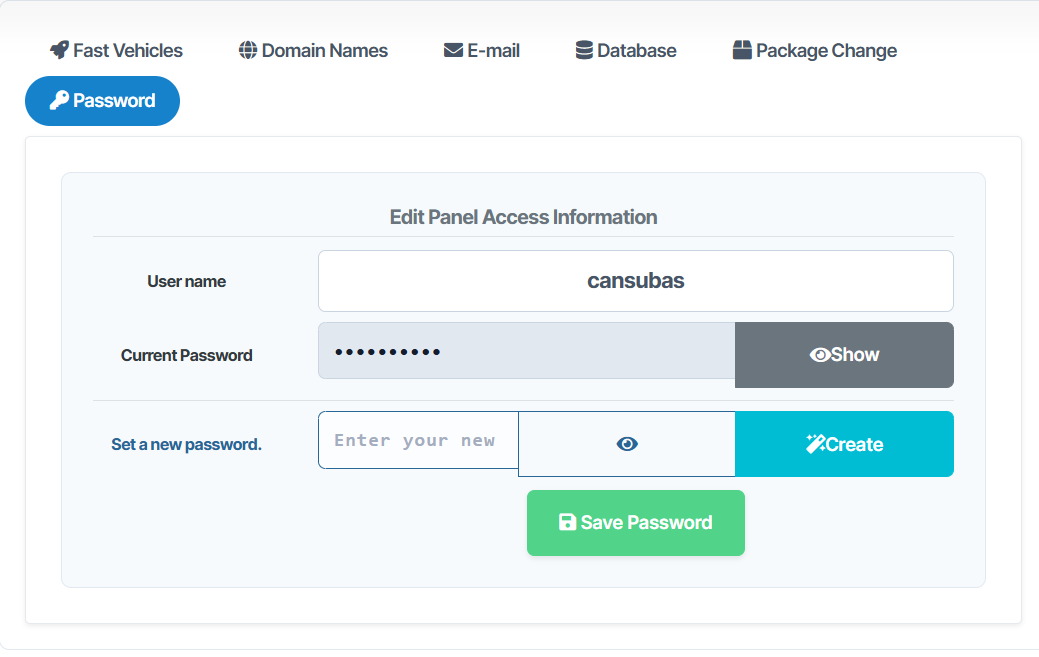Click the masked Current Password field
The image size is (1039, 657).
coord(526,351)
